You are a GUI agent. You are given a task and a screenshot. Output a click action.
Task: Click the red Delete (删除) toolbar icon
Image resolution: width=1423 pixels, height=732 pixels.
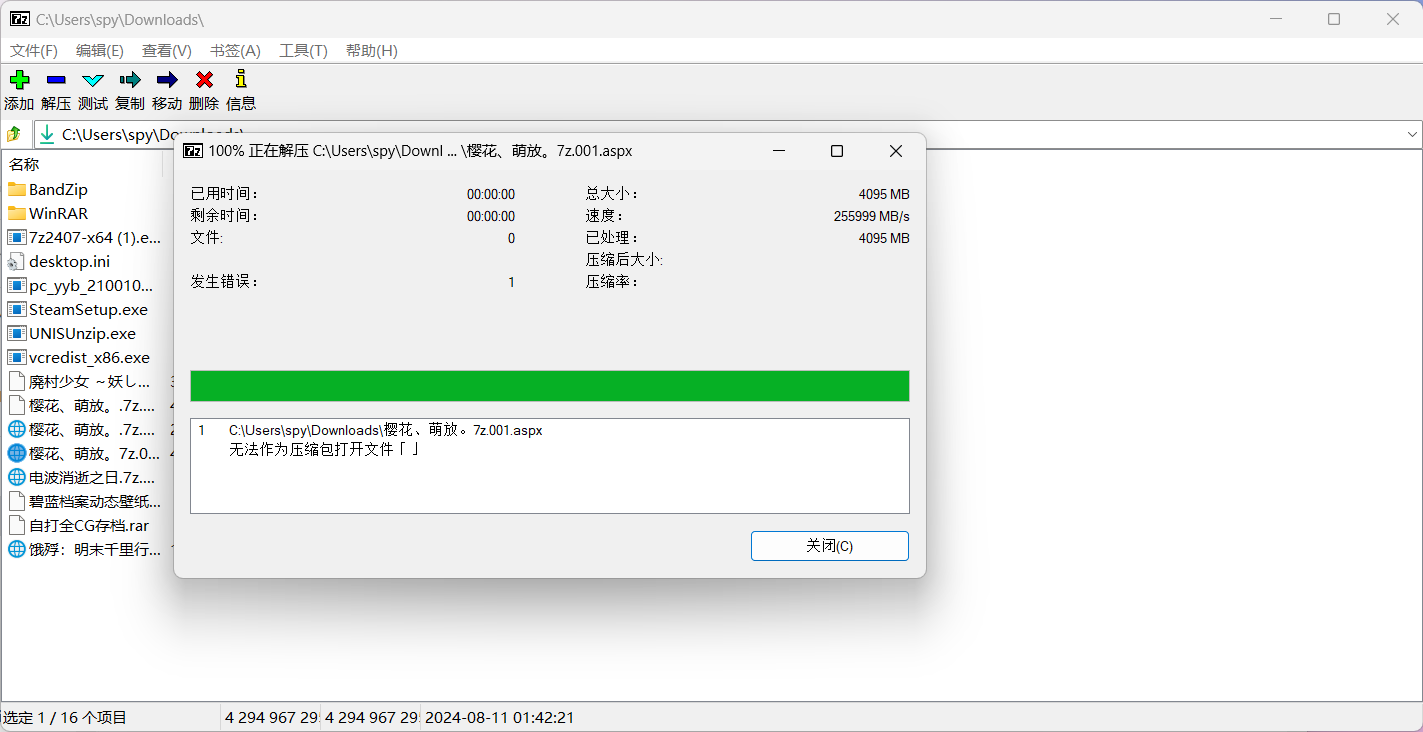click(x=204, y=80)
